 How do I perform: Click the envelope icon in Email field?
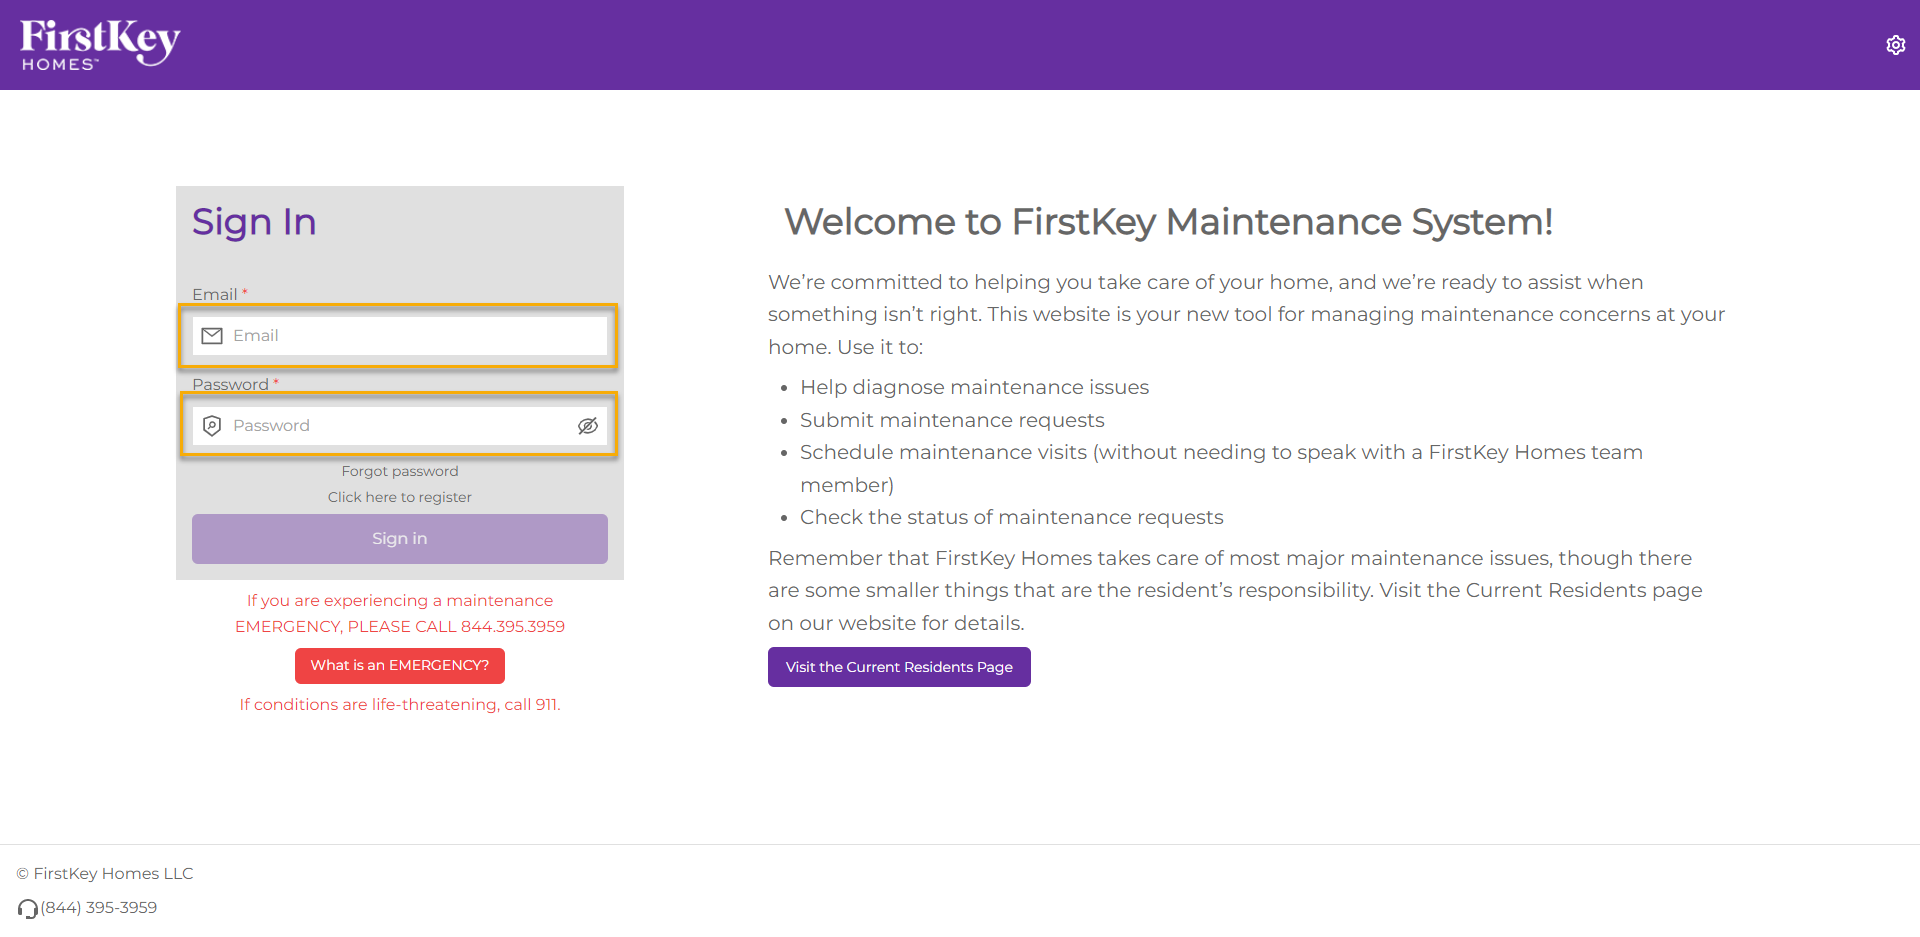click(212, 336)
